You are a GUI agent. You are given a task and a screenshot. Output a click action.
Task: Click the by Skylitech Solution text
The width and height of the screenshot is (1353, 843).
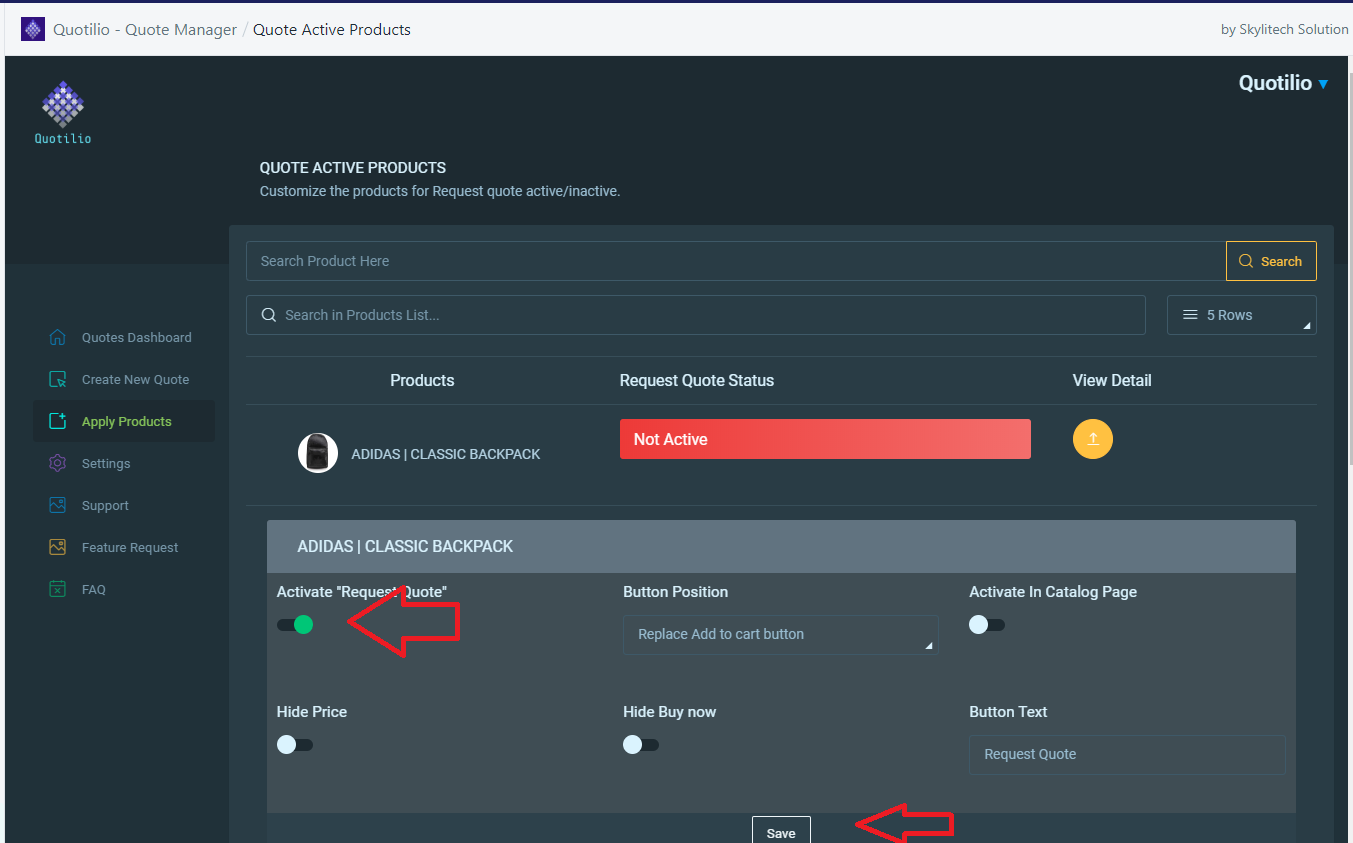click(1285, 29)
